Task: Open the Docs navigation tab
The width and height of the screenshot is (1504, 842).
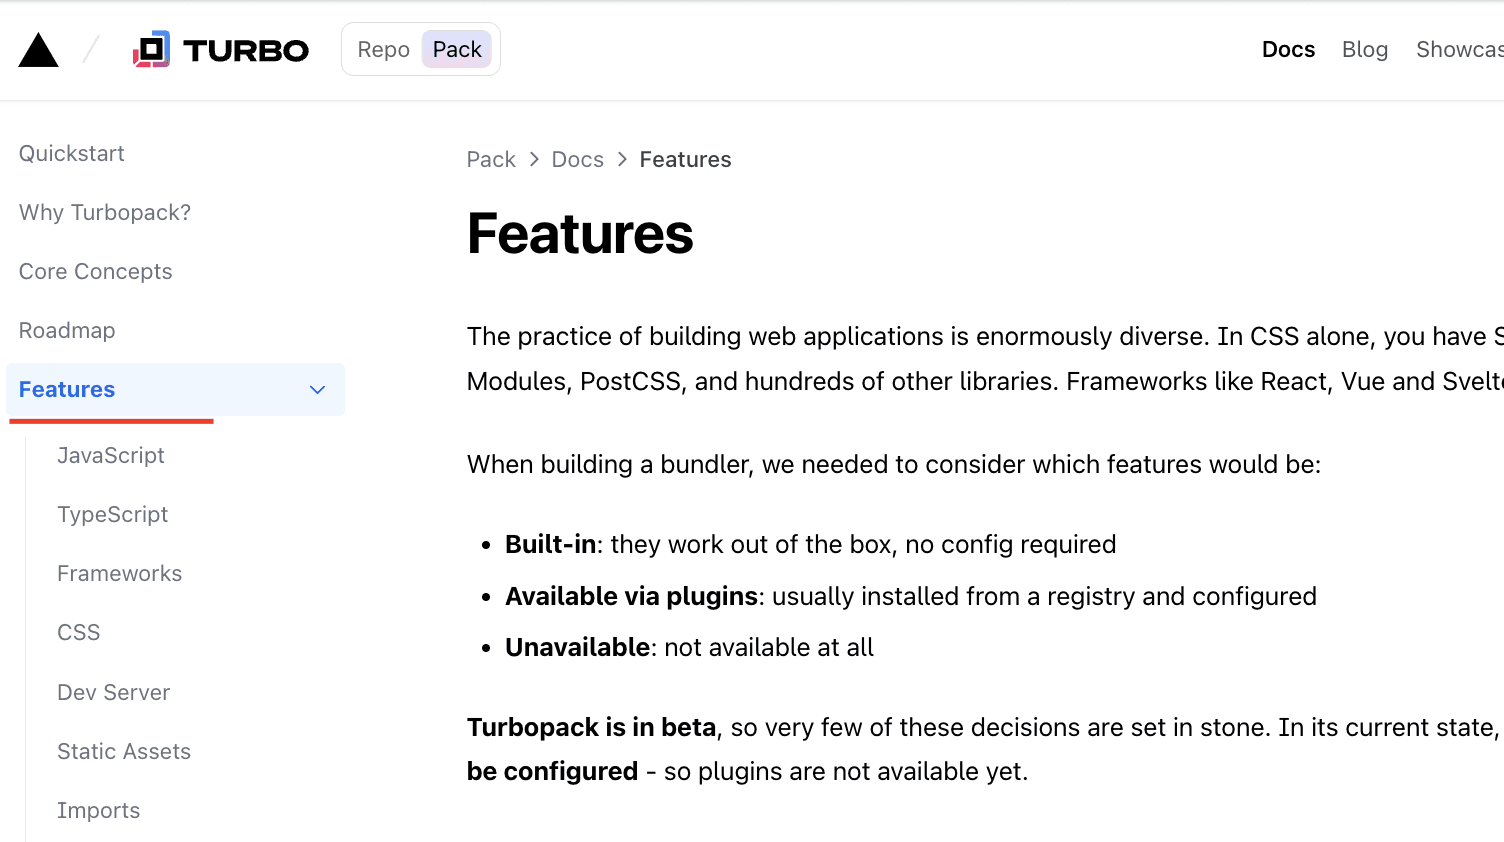Action: pyautogui.click(x=1288, y=50)
